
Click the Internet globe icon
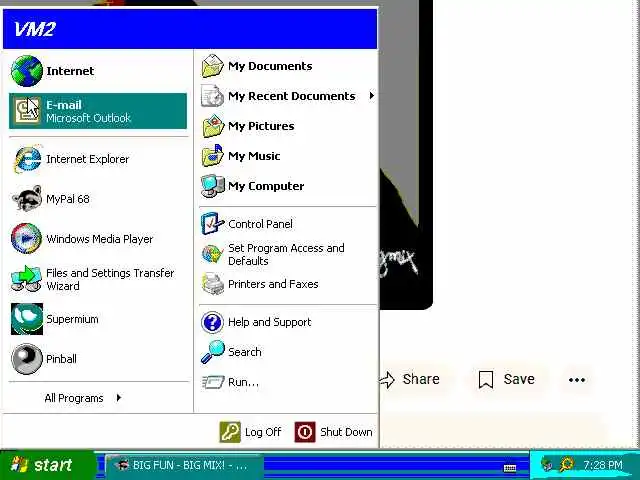27,71
